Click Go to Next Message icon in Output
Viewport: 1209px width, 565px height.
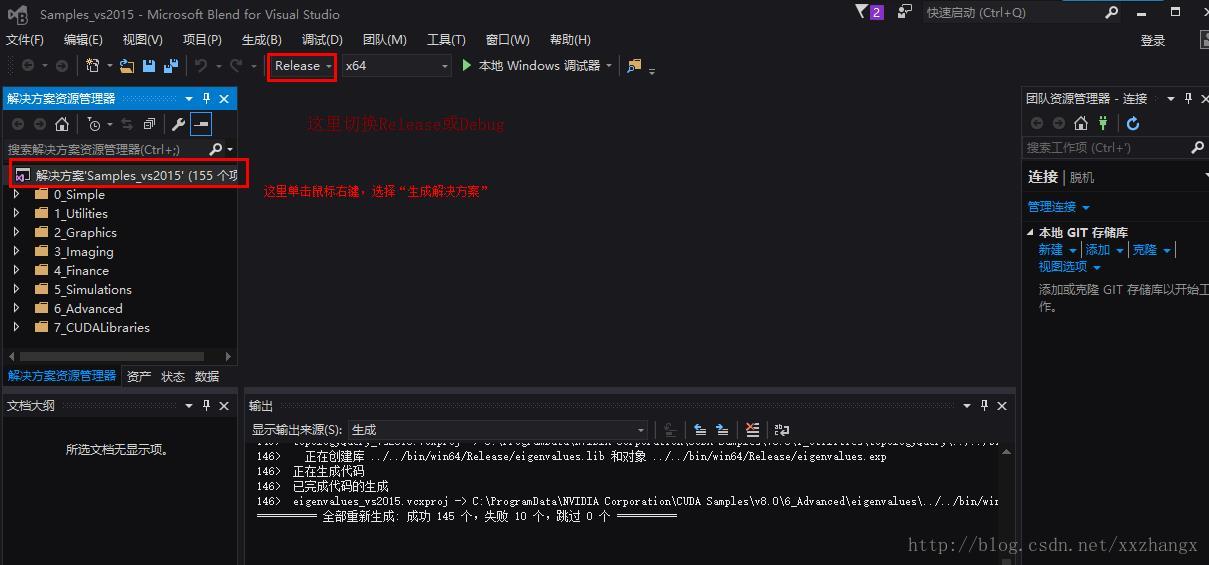722,430
